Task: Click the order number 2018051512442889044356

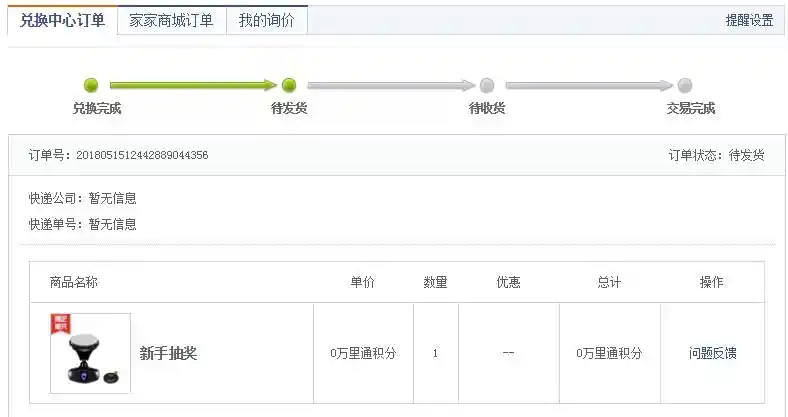Action: 142,155
